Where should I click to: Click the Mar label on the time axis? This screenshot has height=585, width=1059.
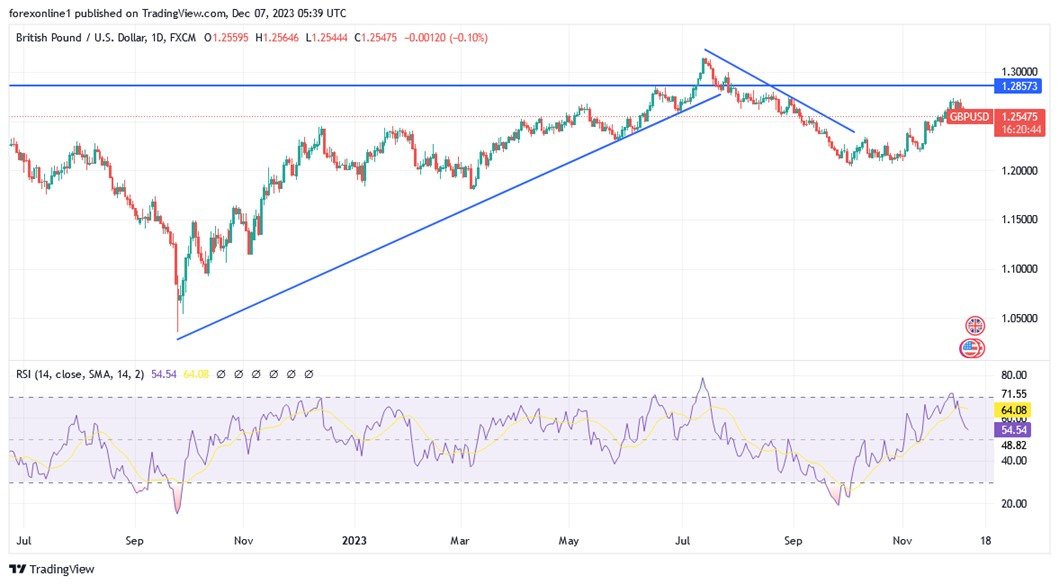460,540
